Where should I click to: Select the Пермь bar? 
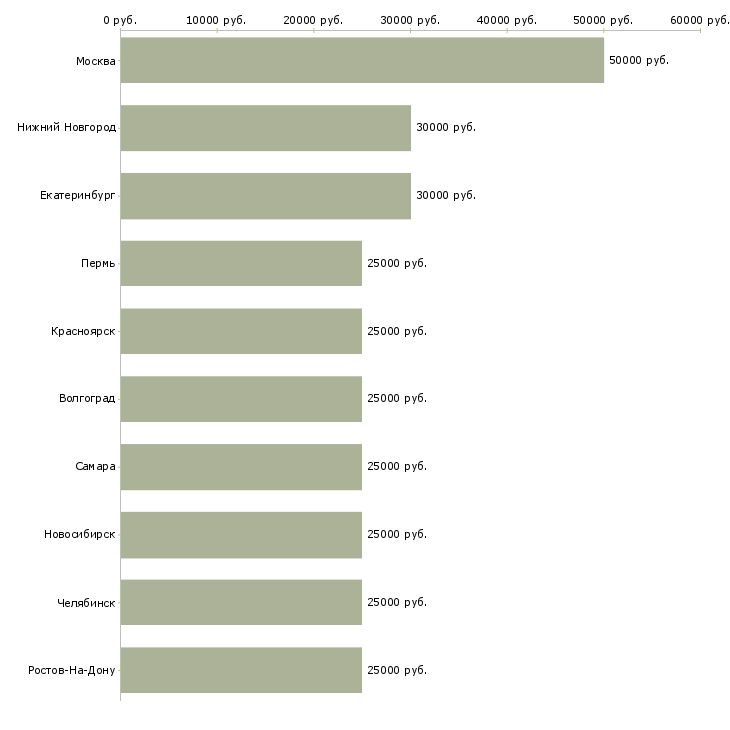pyautogui.click(x=241, y=264)
